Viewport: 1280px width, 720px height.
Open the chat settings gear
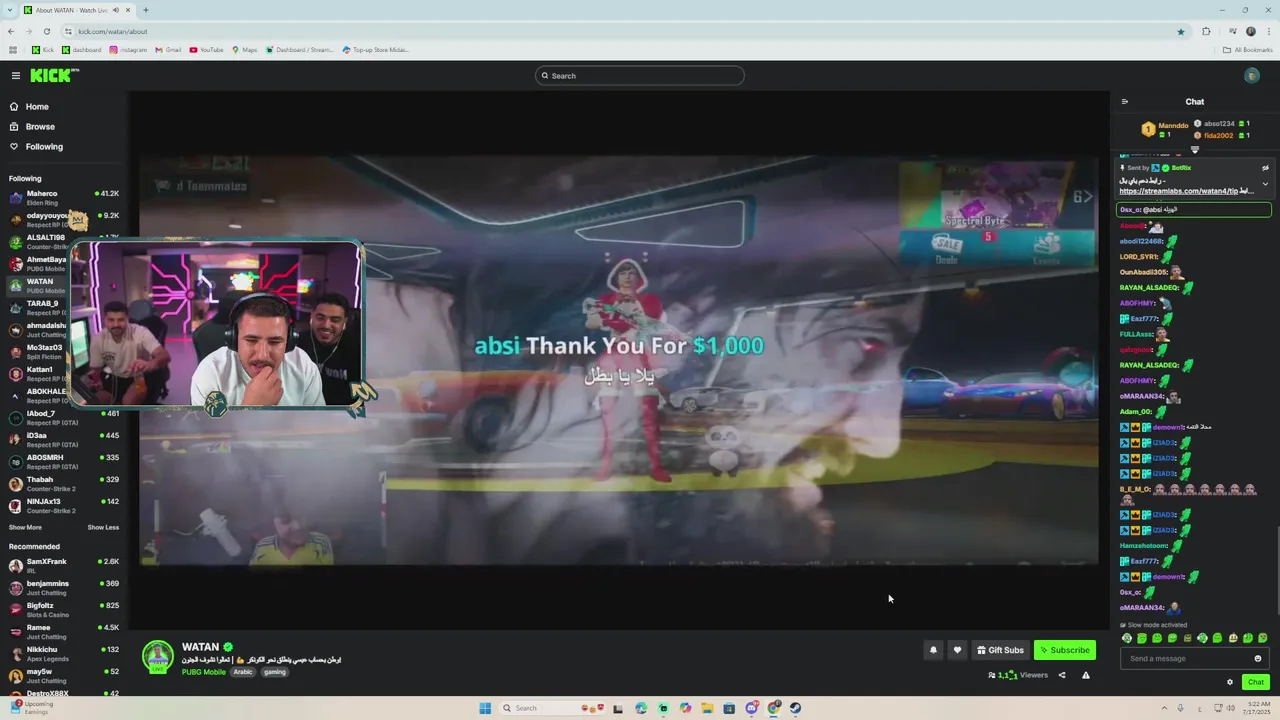pyautogui.click(x=1230, y=682)
